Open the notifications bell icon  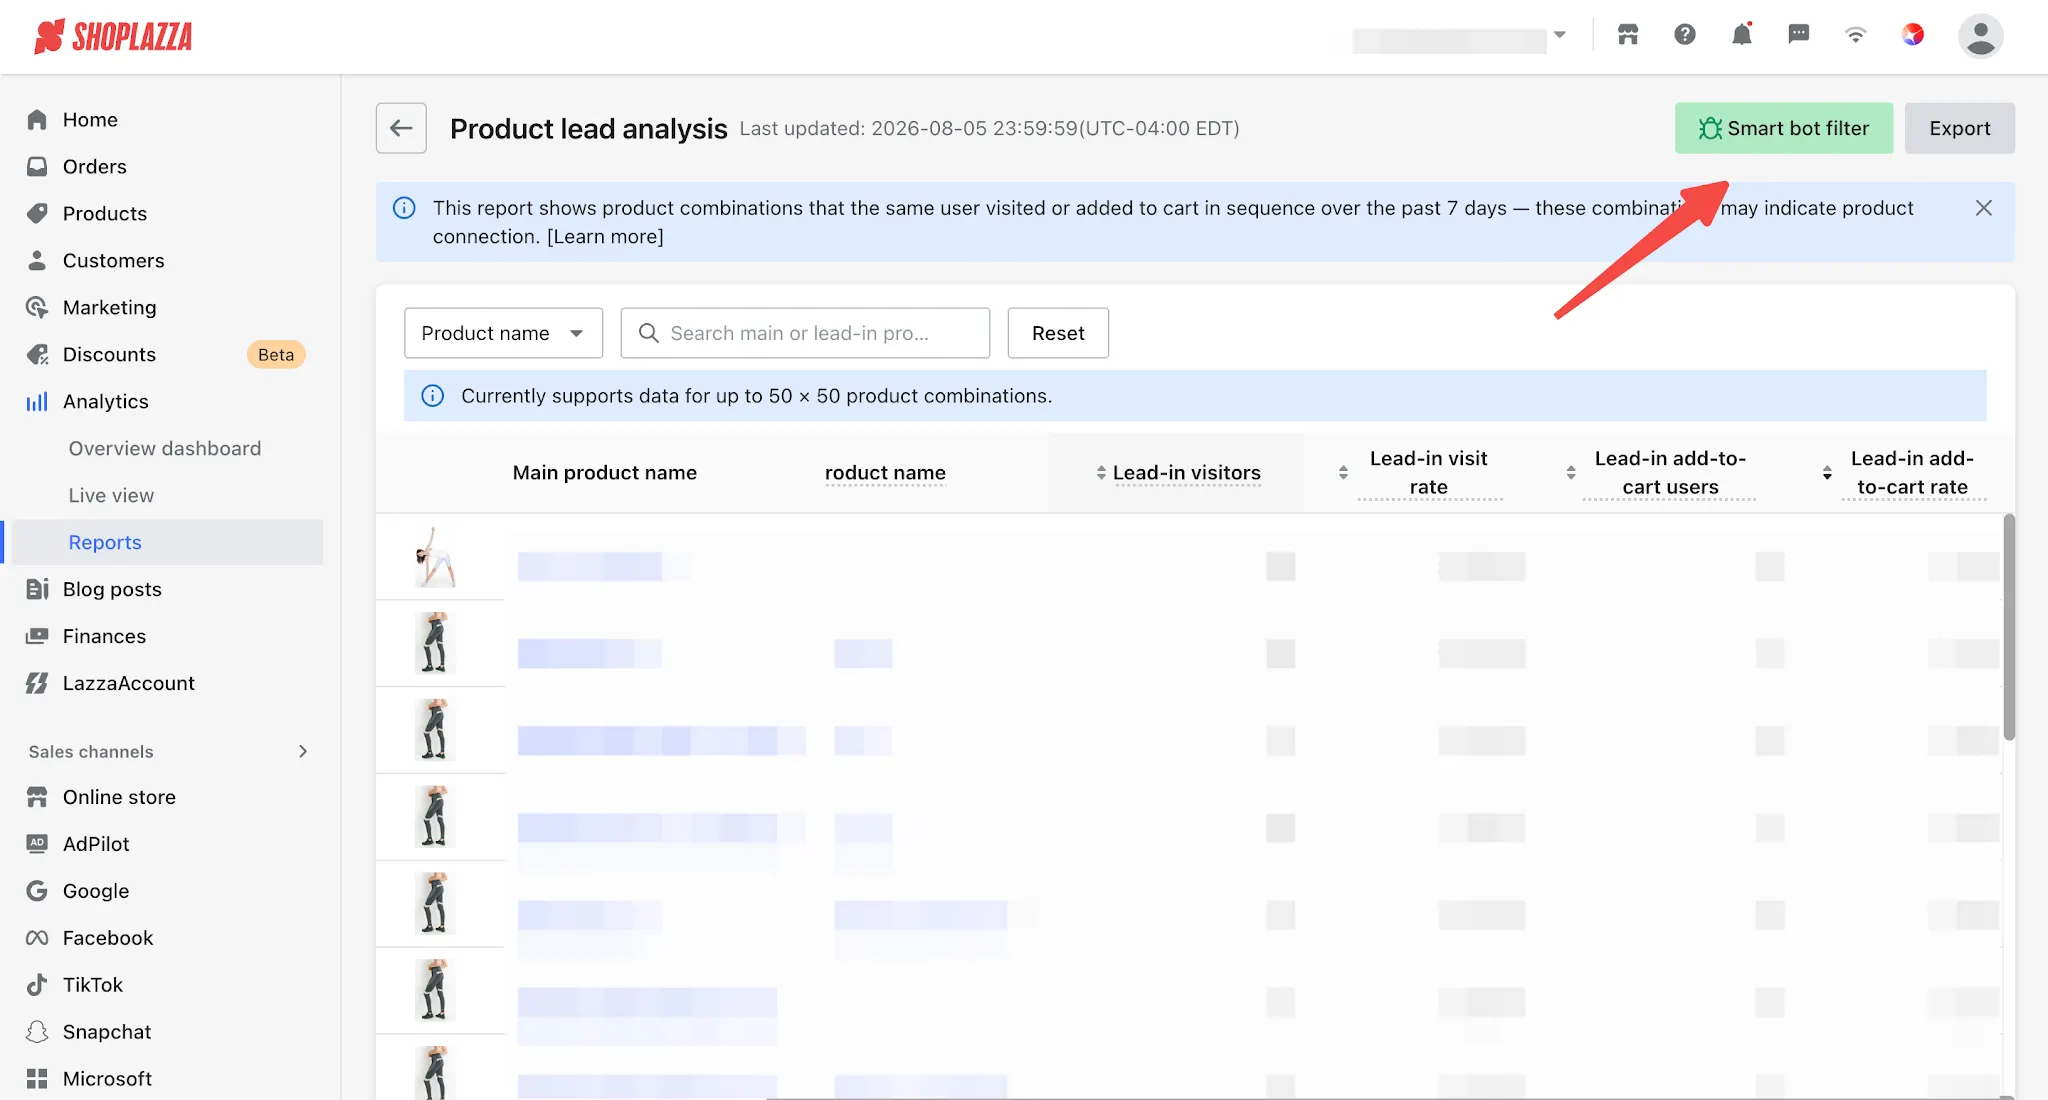coord(1741,35)
